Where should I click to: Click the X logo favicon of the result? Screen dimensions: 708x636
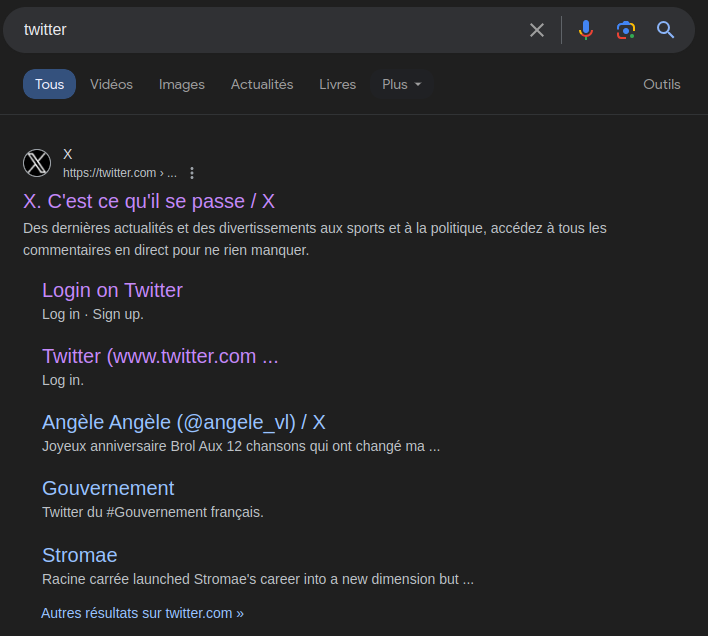37,163
